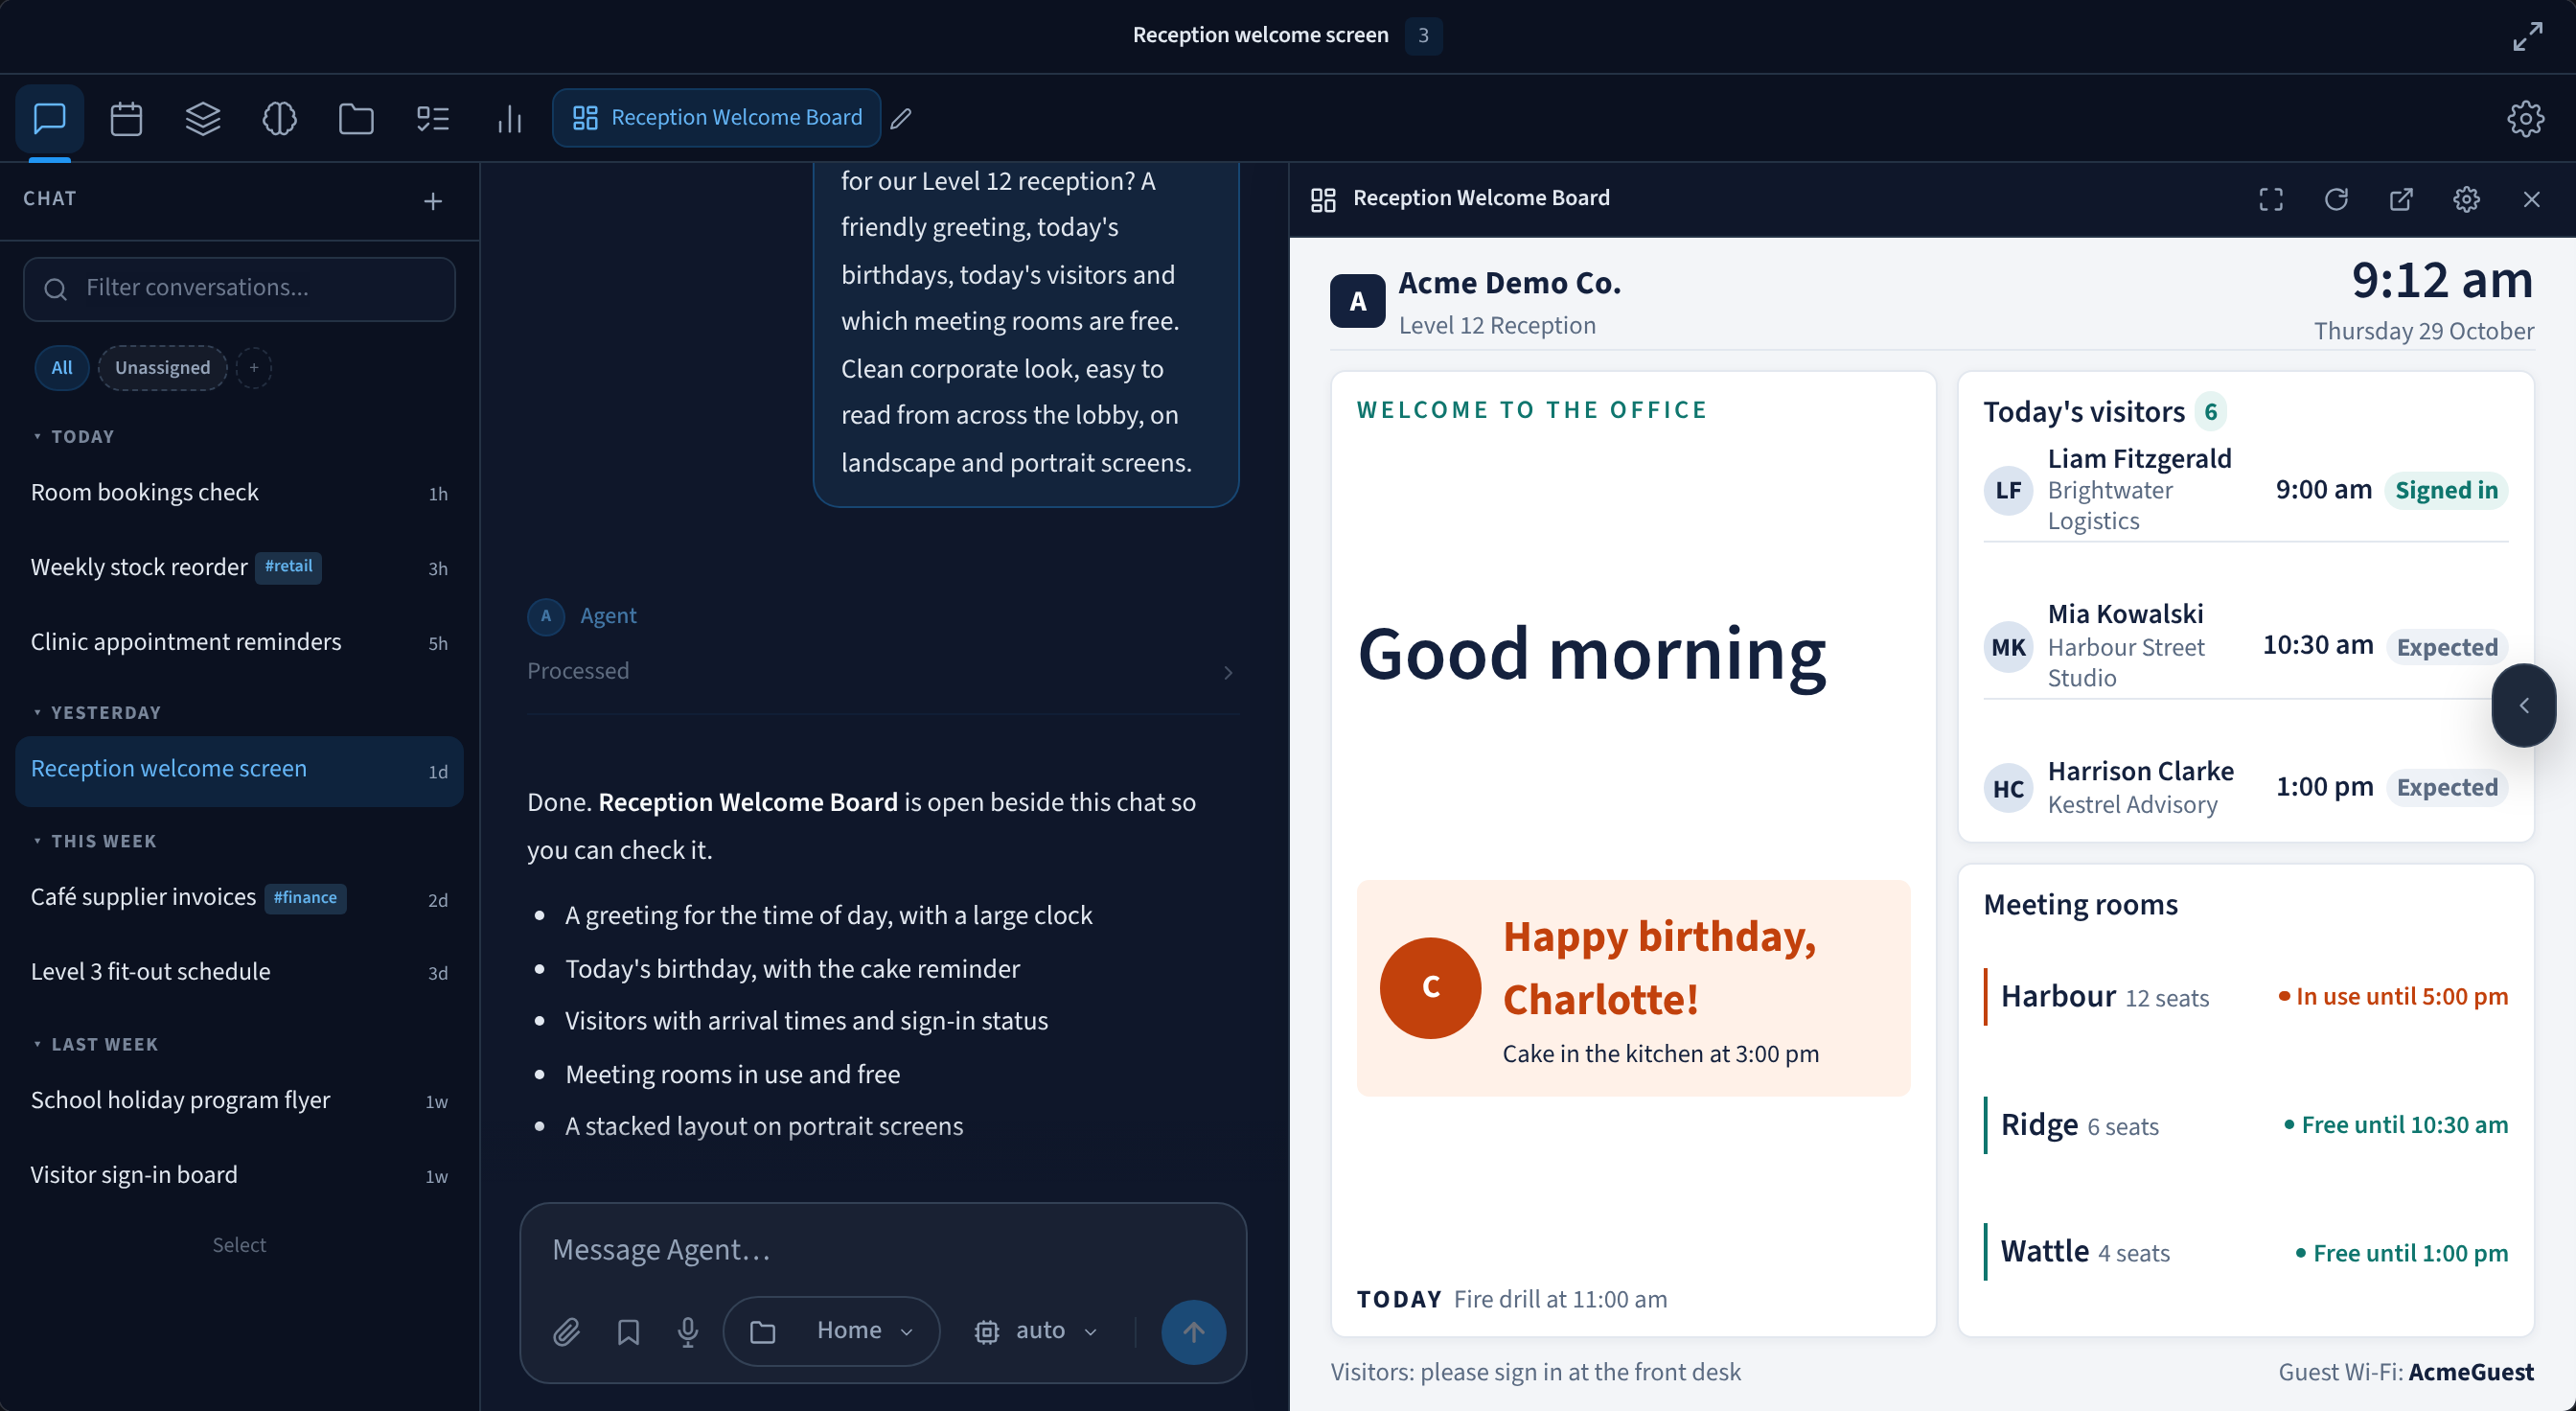2576x1411 pixels.
Task: Open the task checklist icon in the toolbar
Action: (x=433, y=118)
